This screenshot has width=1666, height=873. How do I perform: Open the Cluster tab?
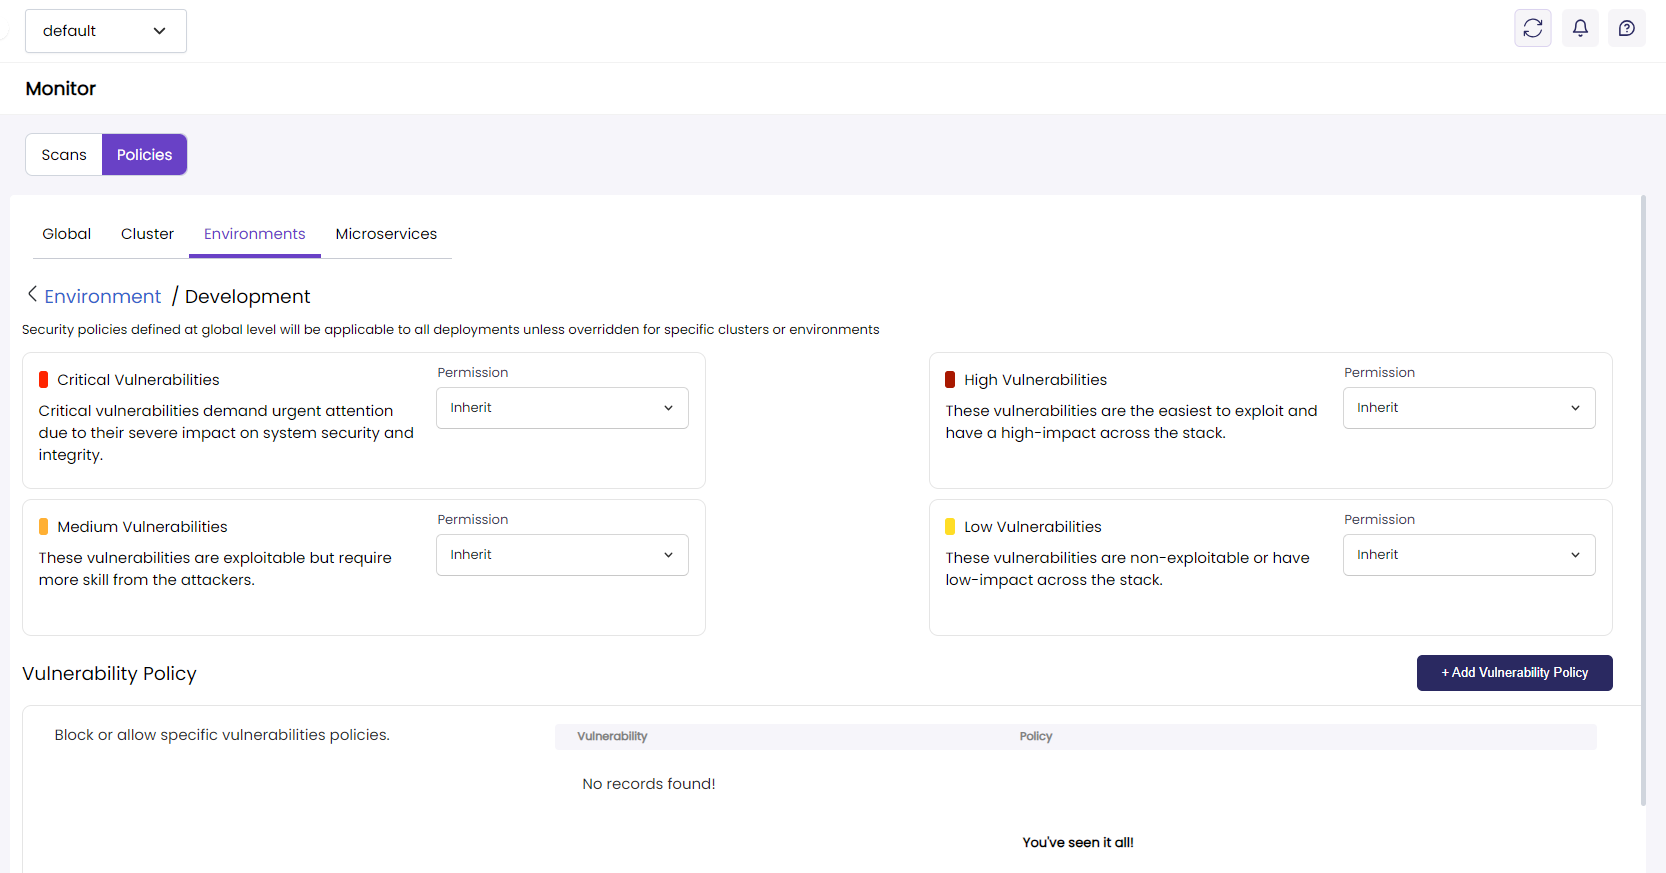[147, 234]
